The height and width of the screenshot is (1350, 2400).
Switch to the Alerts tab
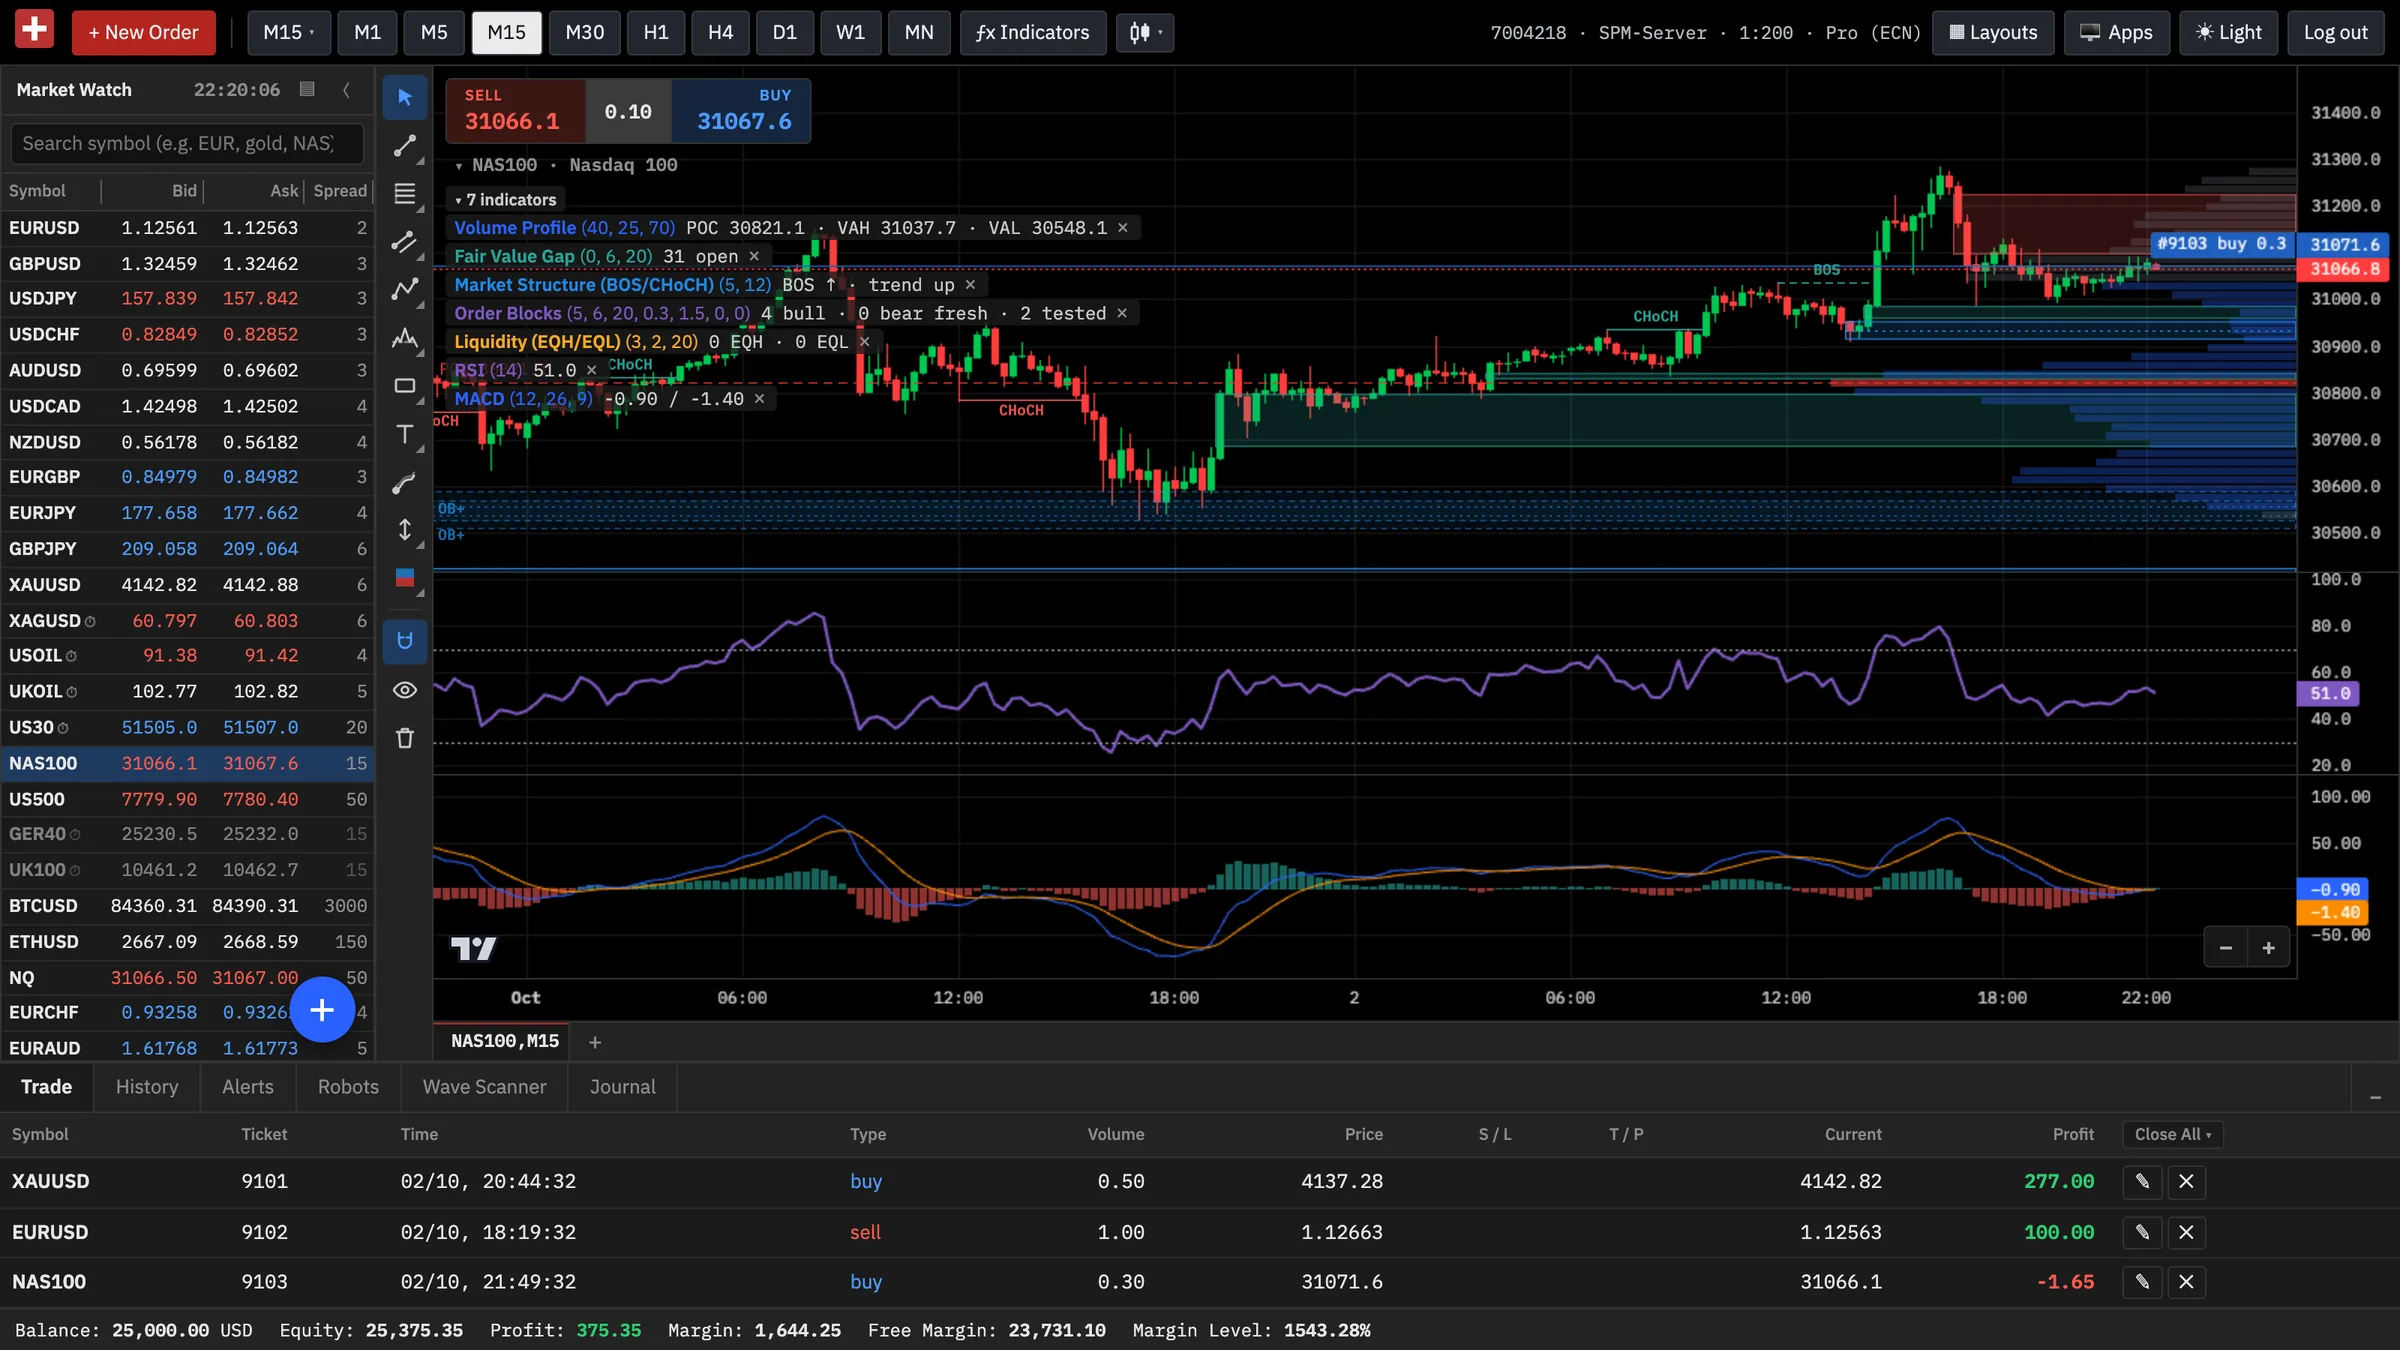pyautogui.click(x=248, y=1087)
